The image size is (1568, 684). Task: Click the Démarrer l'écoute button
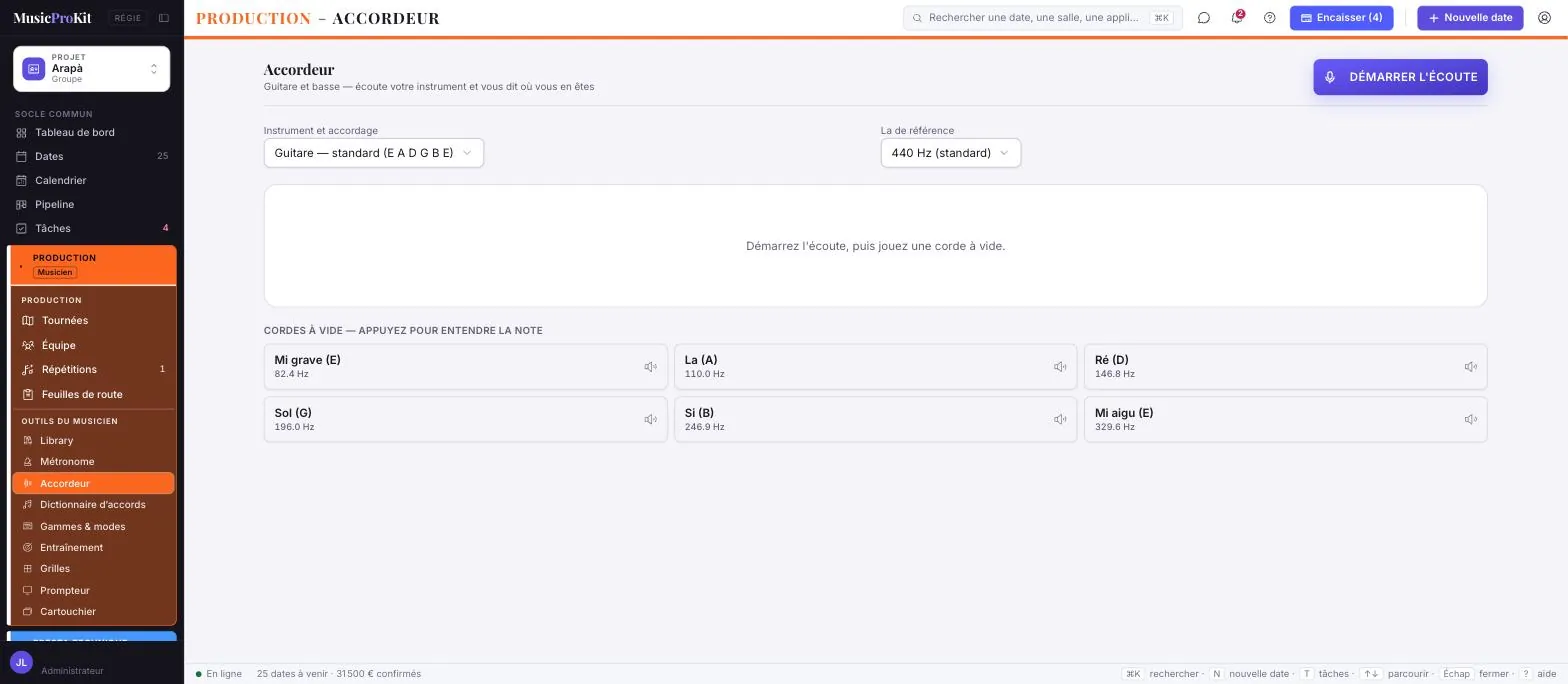pyautogui.click(x=1400, y=77)
